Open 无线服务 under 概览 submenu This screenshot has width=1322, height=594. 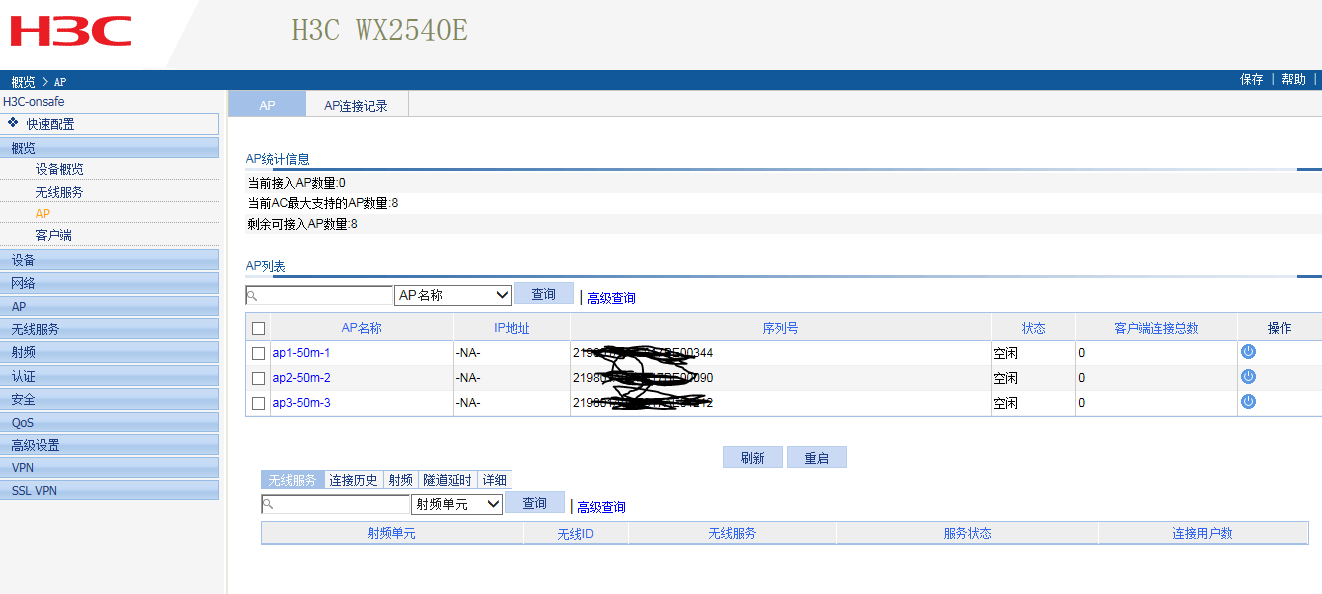pos(60,192)
